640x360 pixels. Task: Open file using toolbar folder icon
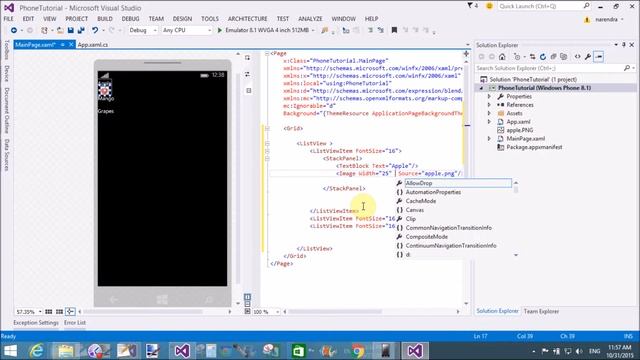pyautogui.click(x=60, y=30)
